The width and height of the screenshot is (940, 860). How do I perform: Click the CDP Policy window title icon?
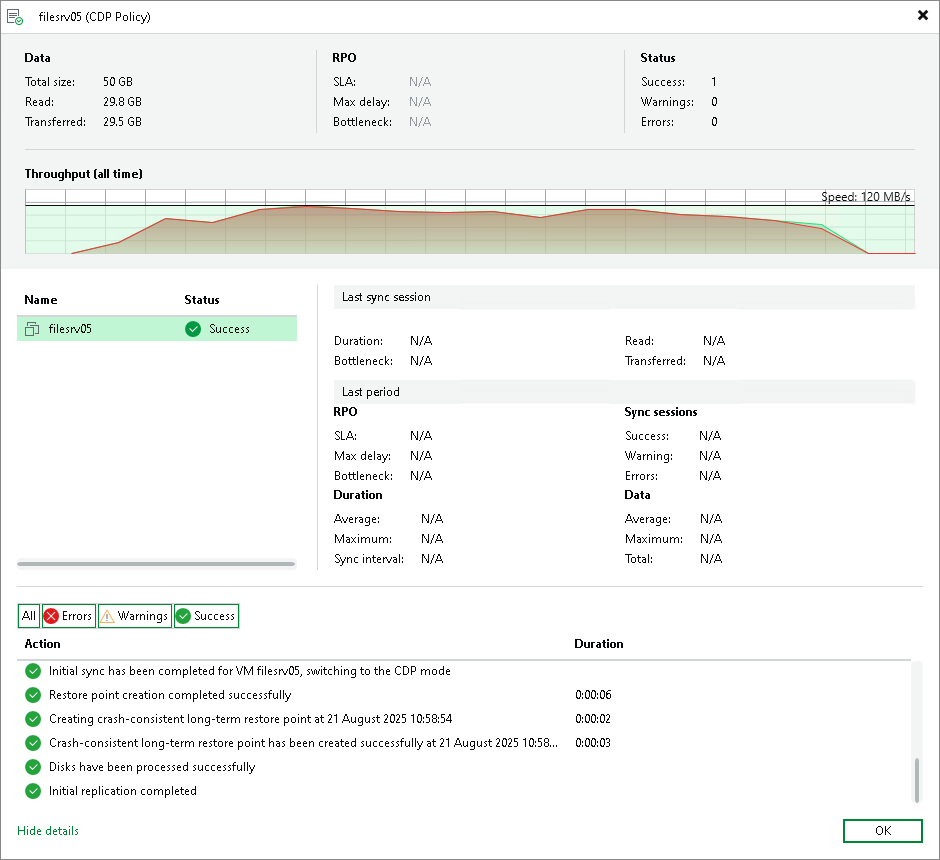pos(15,17)
